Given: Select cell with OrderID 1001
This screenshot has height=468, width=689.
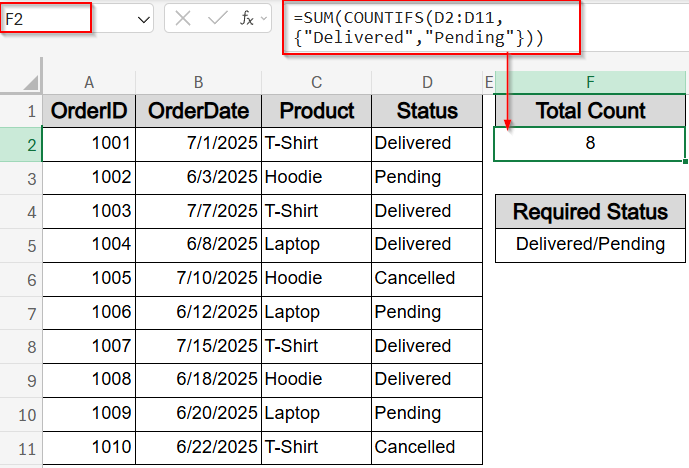Looking at the screenshot, I should point(89,144).
